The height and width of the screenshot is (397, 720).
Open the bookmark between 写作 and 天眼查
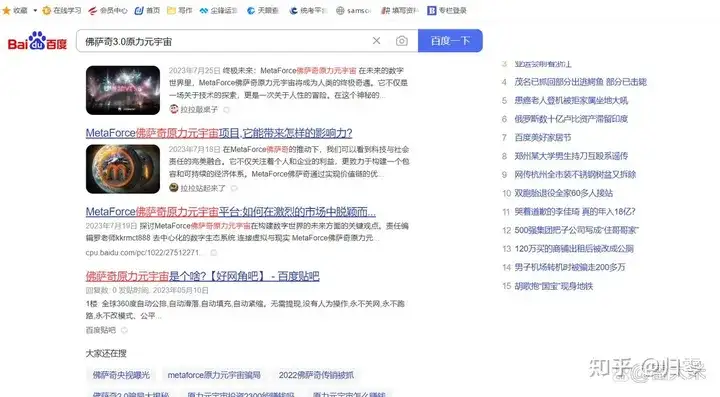click(x=219, y=11)
